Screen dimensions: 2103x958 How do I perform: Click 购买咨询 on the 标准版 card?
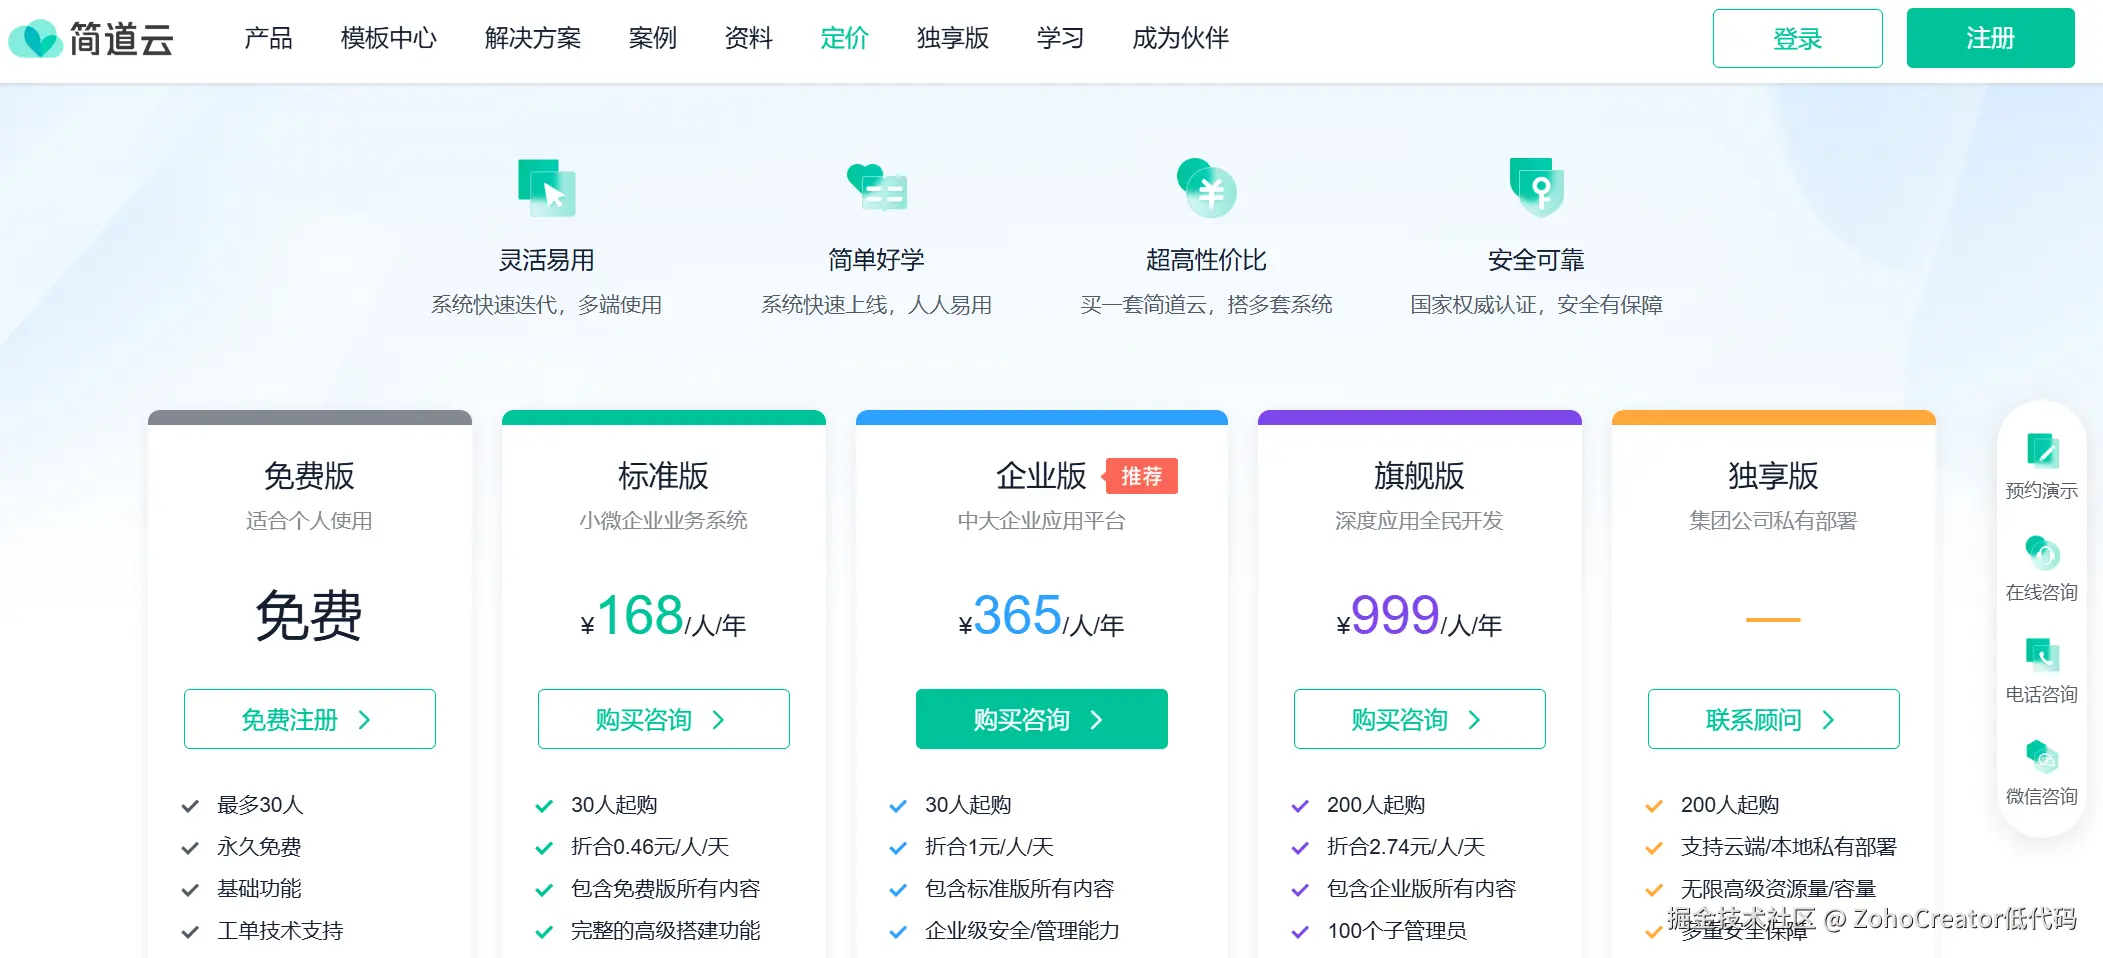[x=663, y=719]
